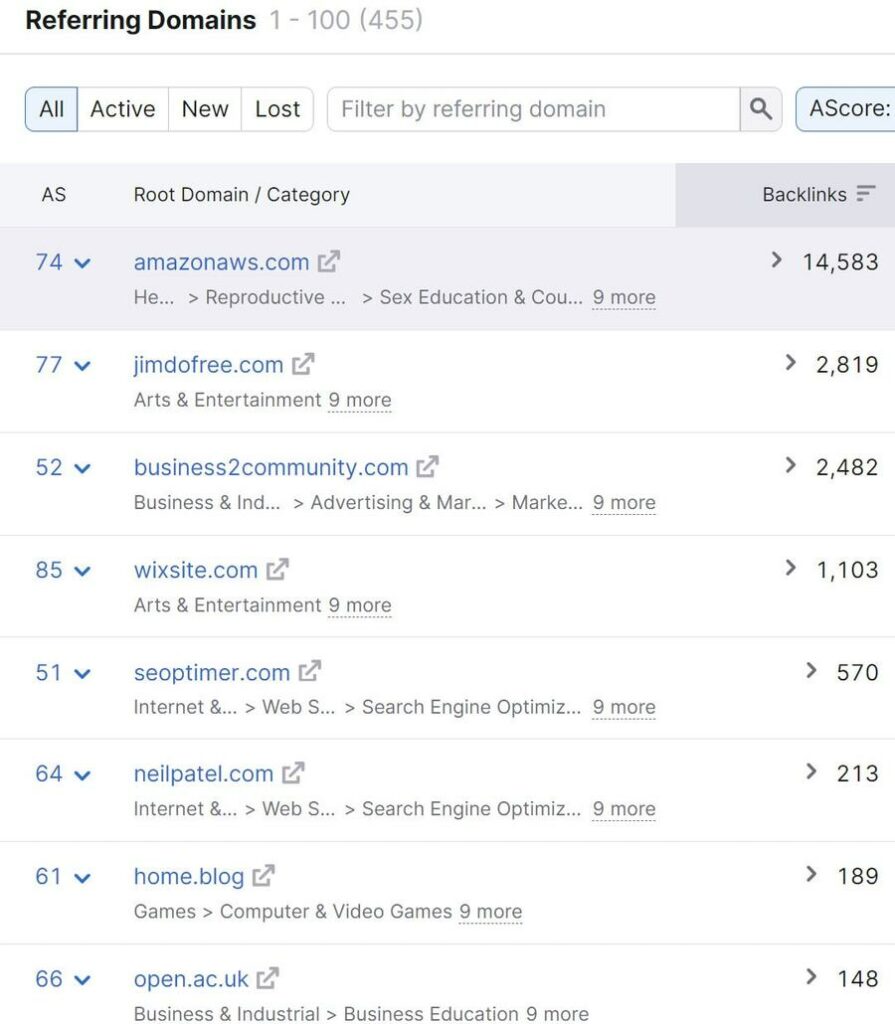
Task: Show 9 more categories for seoptimer.com
Action: coord(624,707)
